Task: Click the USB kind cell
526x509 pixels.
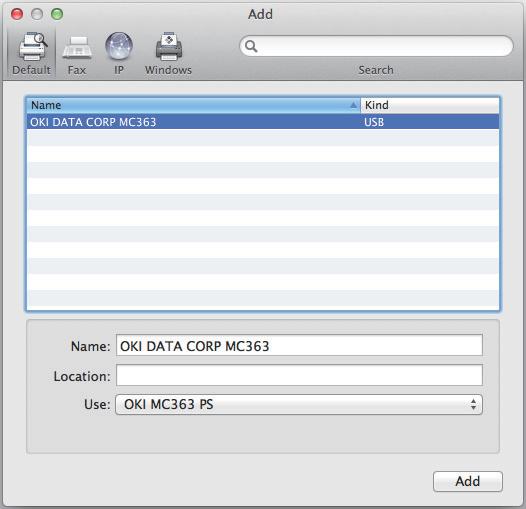Action: tap(374, 122)
